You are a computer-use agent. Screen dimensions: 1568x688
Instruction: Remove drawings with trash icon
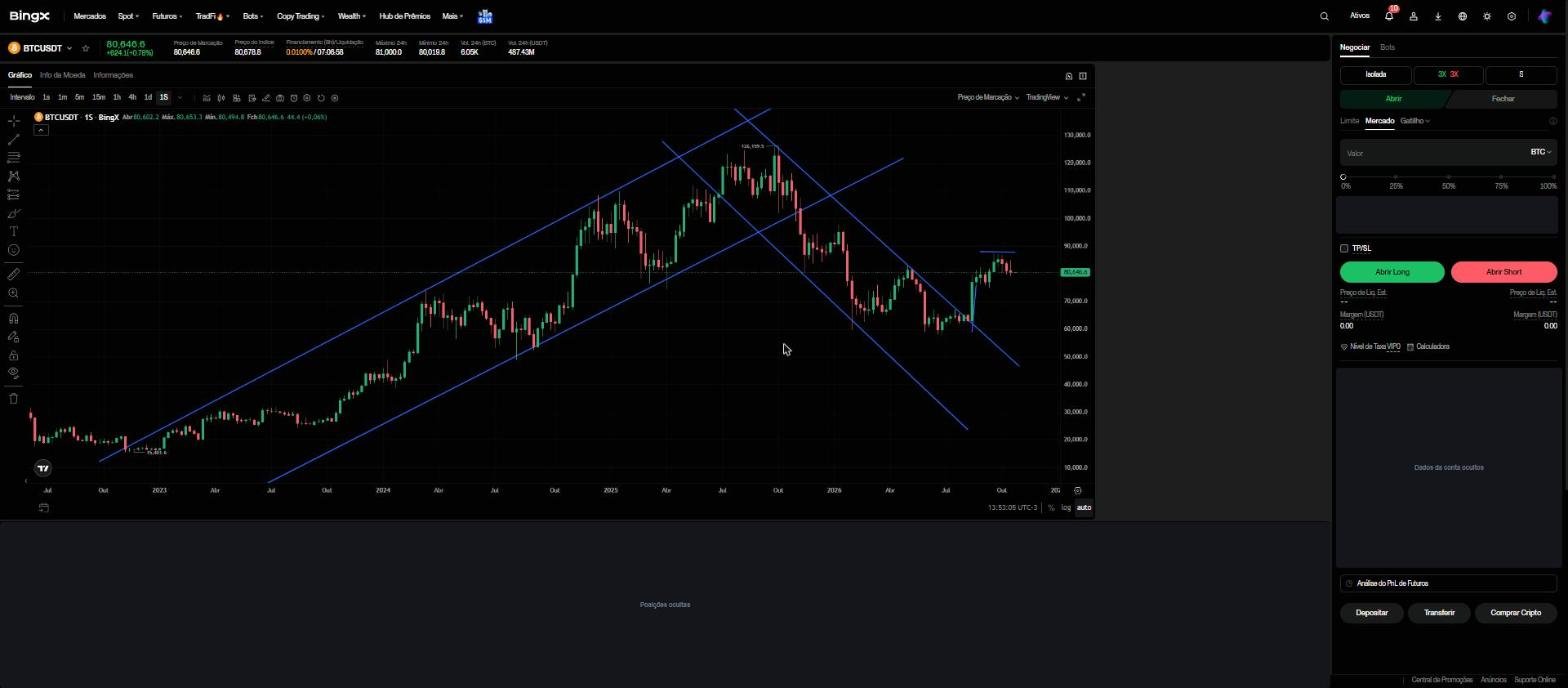[13, 398]
